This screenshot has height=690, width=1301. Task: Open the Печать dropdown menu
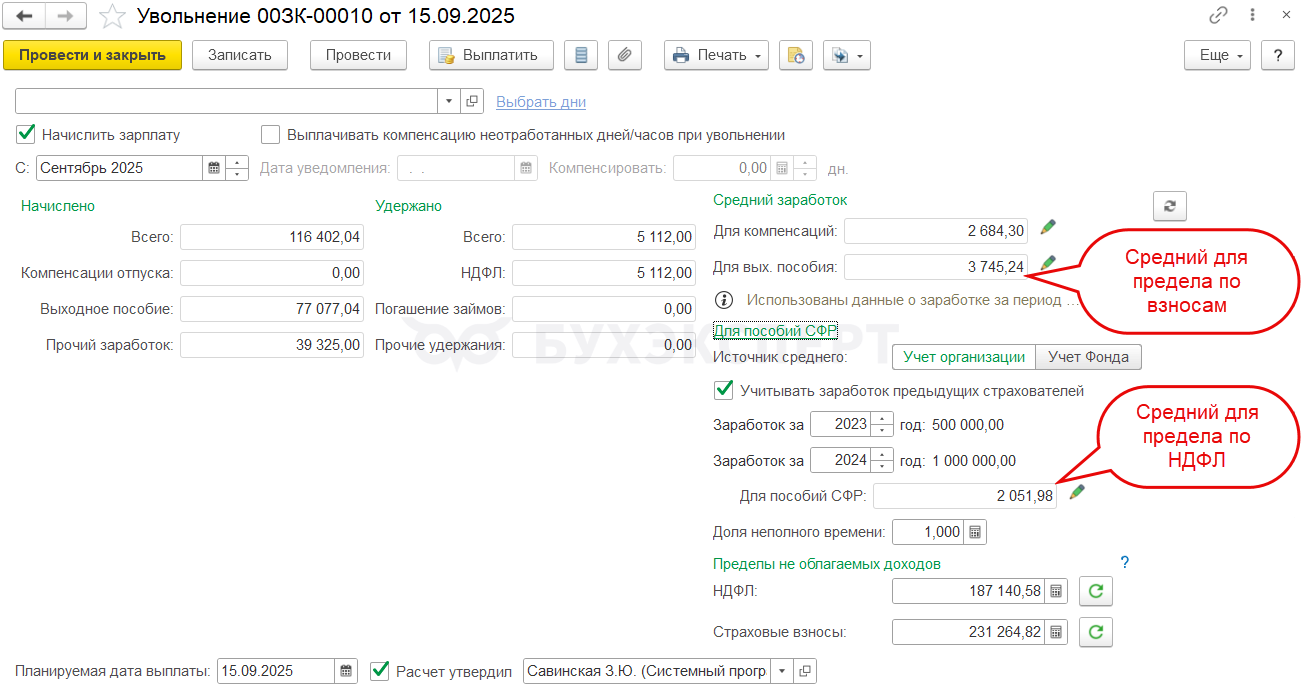pos(716,55)
